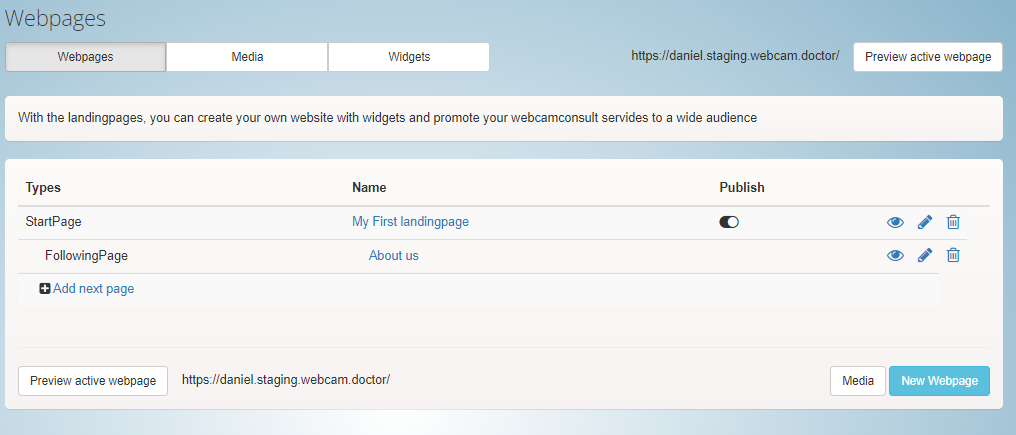Image resolution: width=1016 pixels, height=435 pixels.
Task: Edit My First landingpage with pencil icon
Action: [x=925, y=222]
